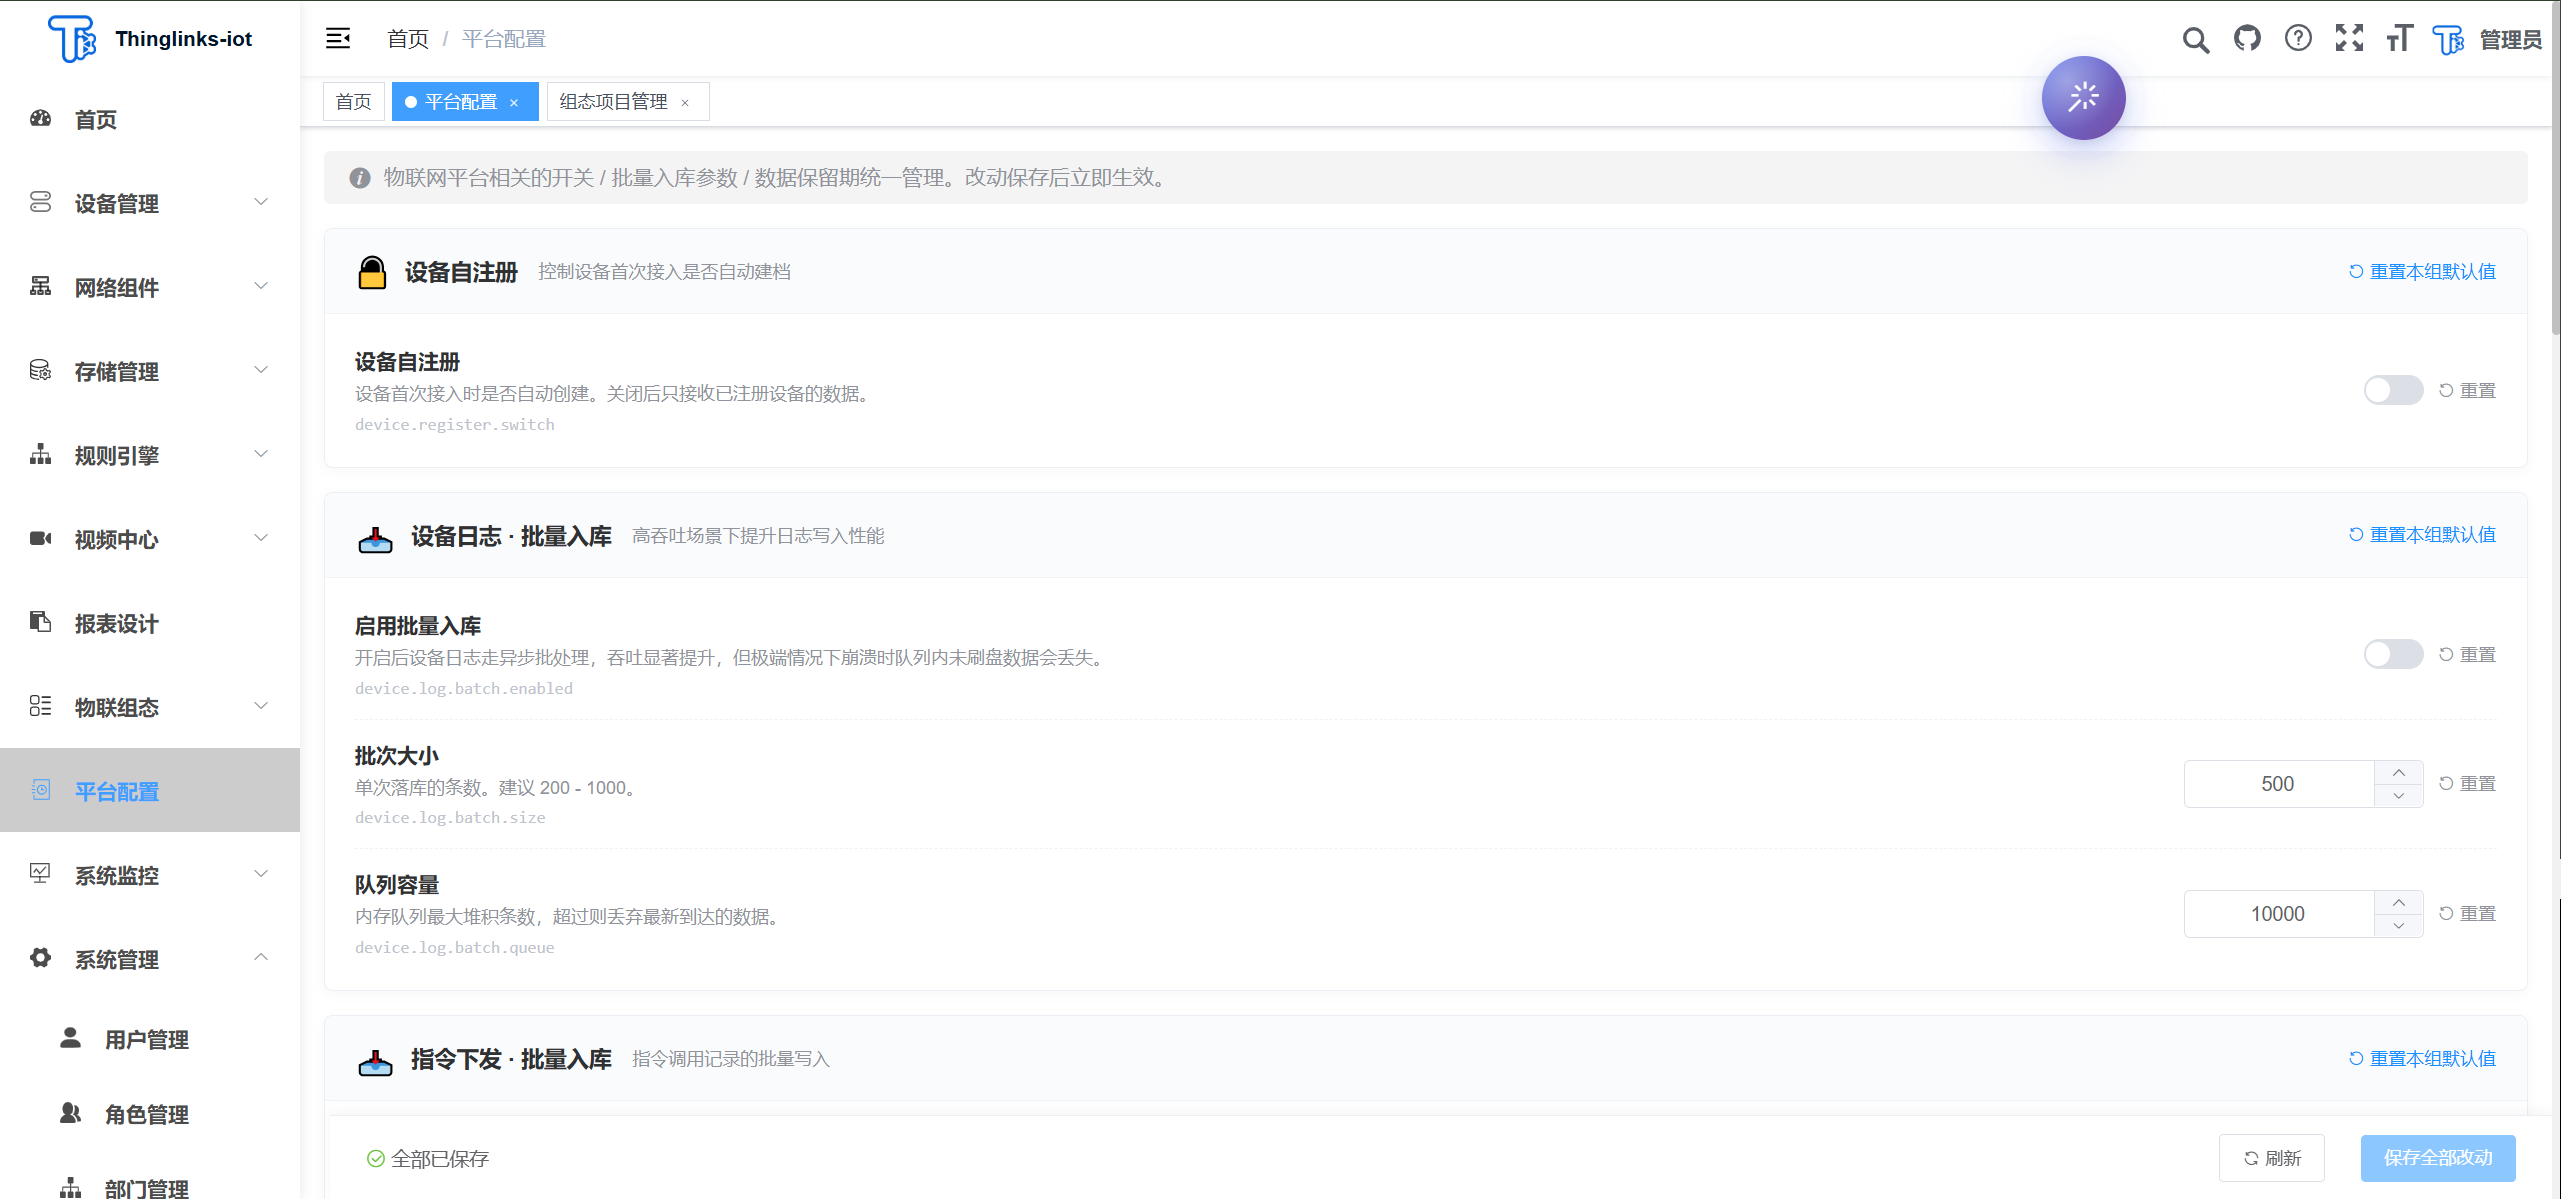
Task: Click 保存全部改动 button
Action: point(2438,1158)
